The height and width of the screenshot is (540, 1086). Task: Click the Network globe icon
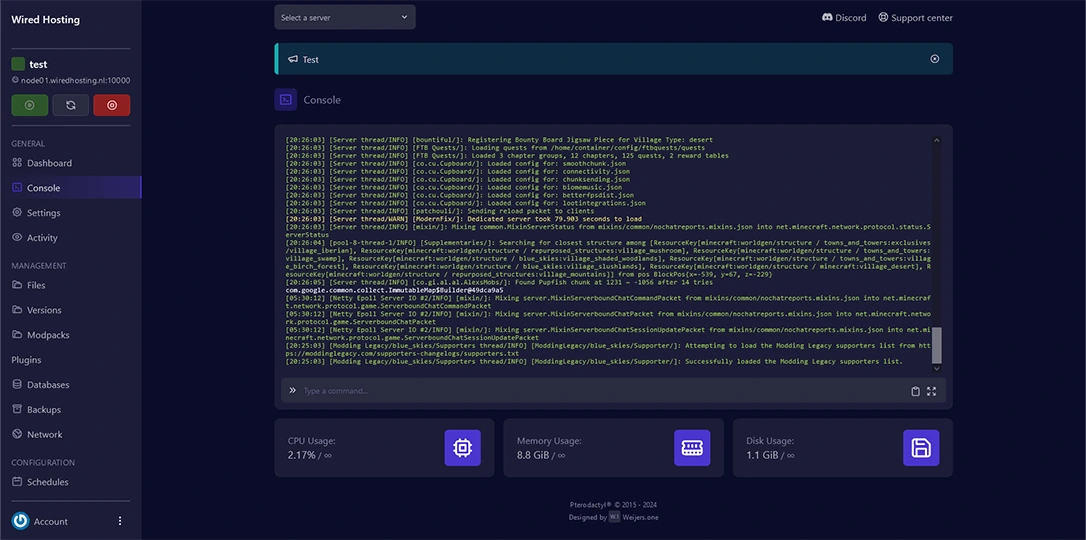tap(17, 435)
